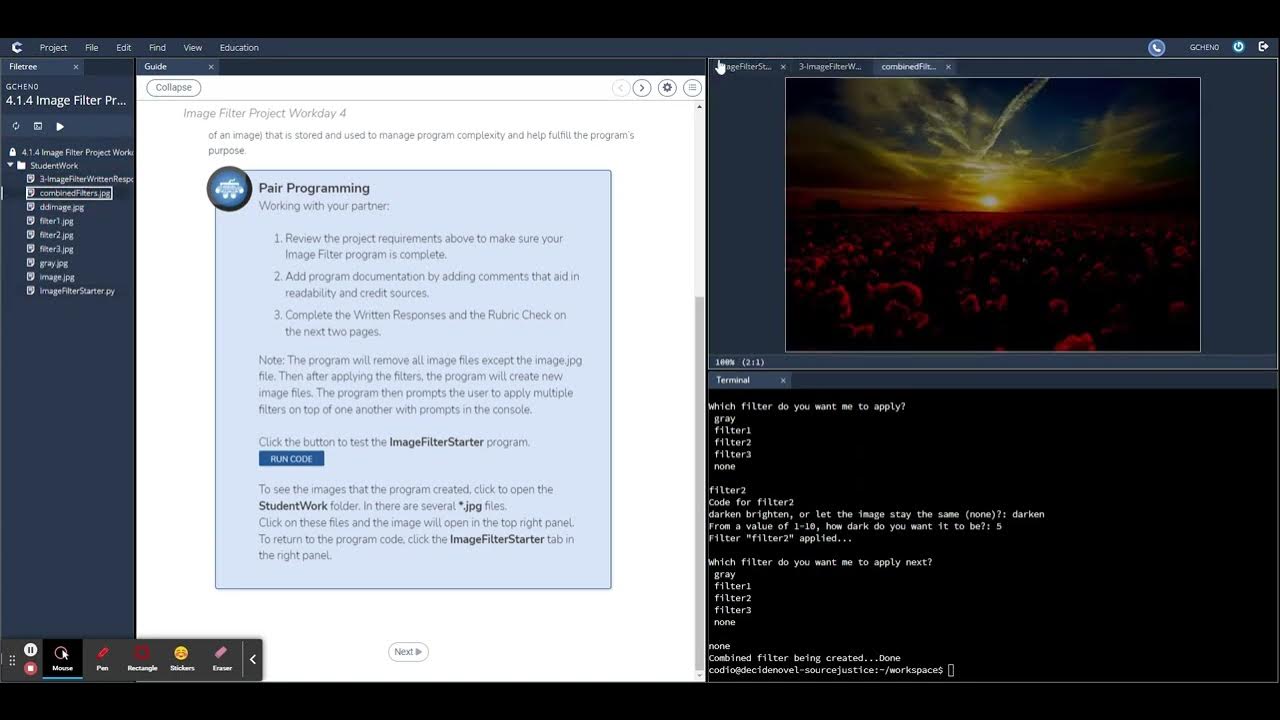Open guide table of contents icon

coord(692,88)
